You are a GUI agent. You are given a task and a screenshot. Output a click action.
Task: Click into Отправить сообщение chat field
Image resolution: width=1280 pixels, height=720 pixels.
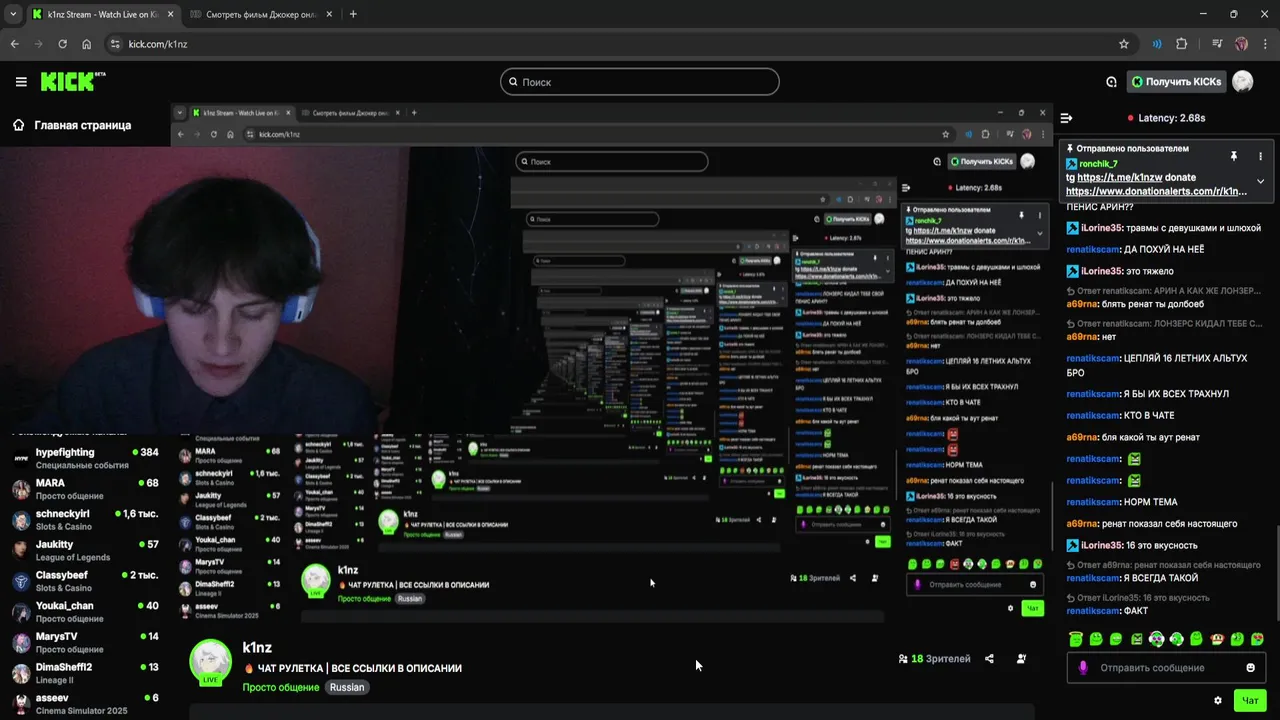pyautogui.click(x=1166, y=668)
